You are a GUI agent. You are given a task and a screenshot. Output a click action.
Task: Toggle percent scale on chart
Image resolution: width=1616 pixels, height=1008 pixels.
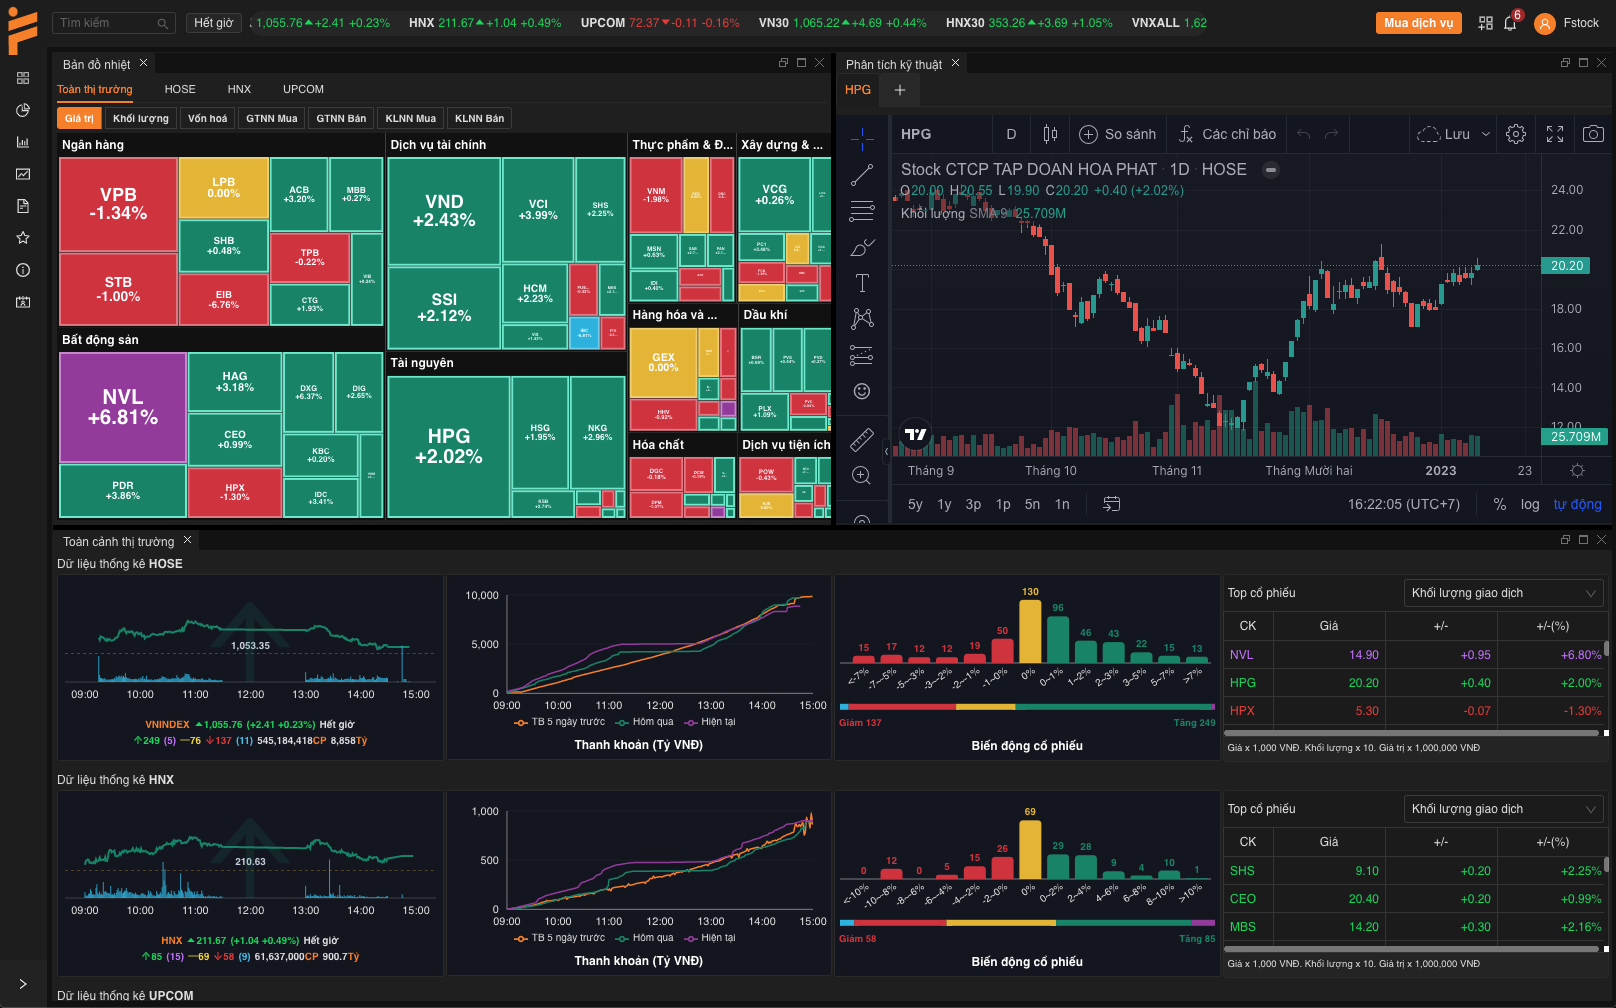click(x=1499, y=504)
